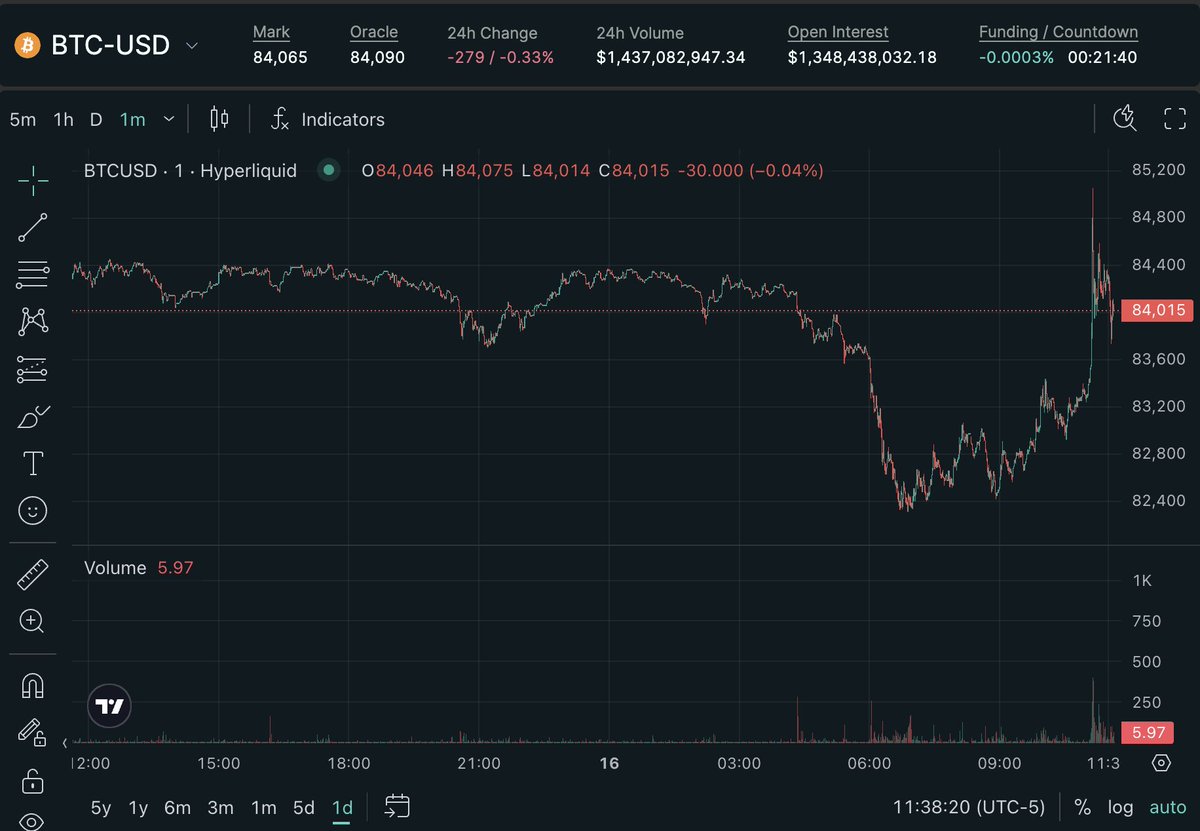Select the trend line drawing tool
The width and height of the screenshot is (1200, 831).
pyautogui.click(x=33, y=228)
